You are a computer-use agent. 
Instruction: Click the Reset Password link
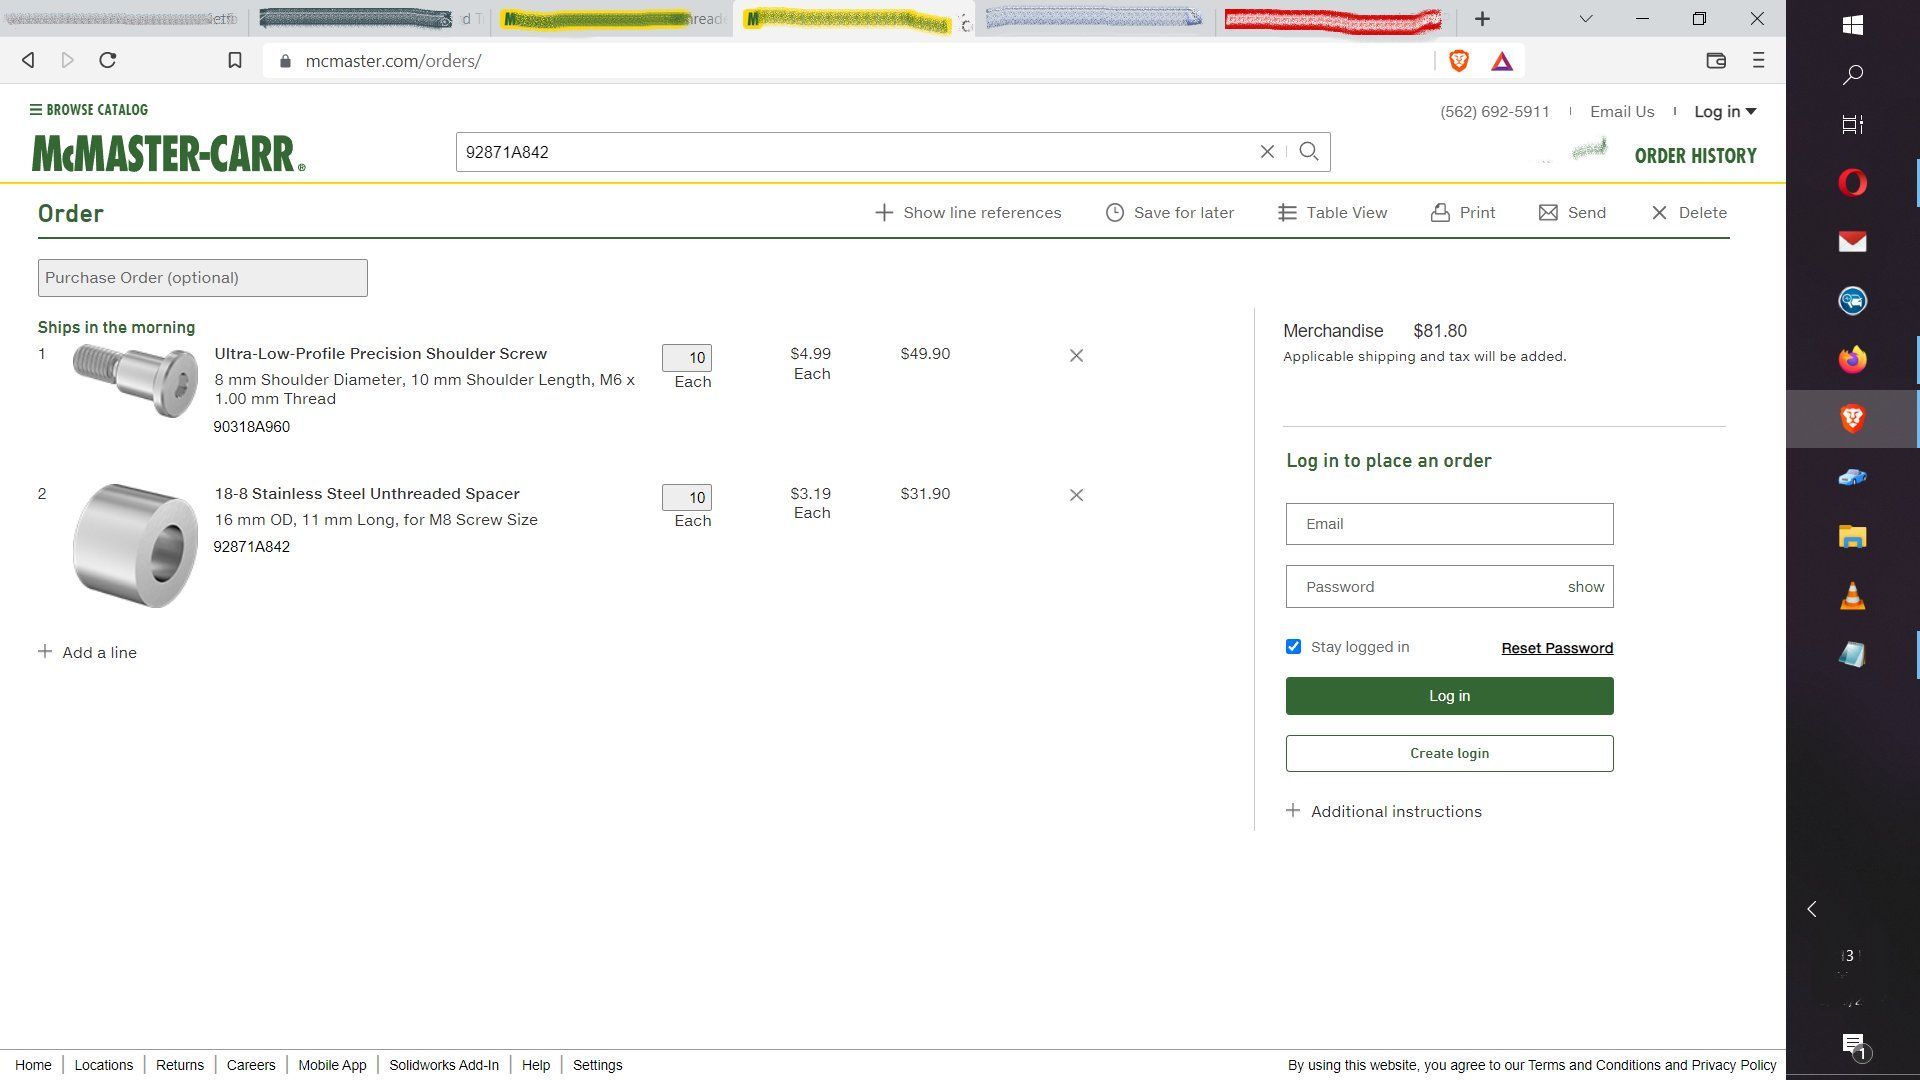pos(1557,648)
